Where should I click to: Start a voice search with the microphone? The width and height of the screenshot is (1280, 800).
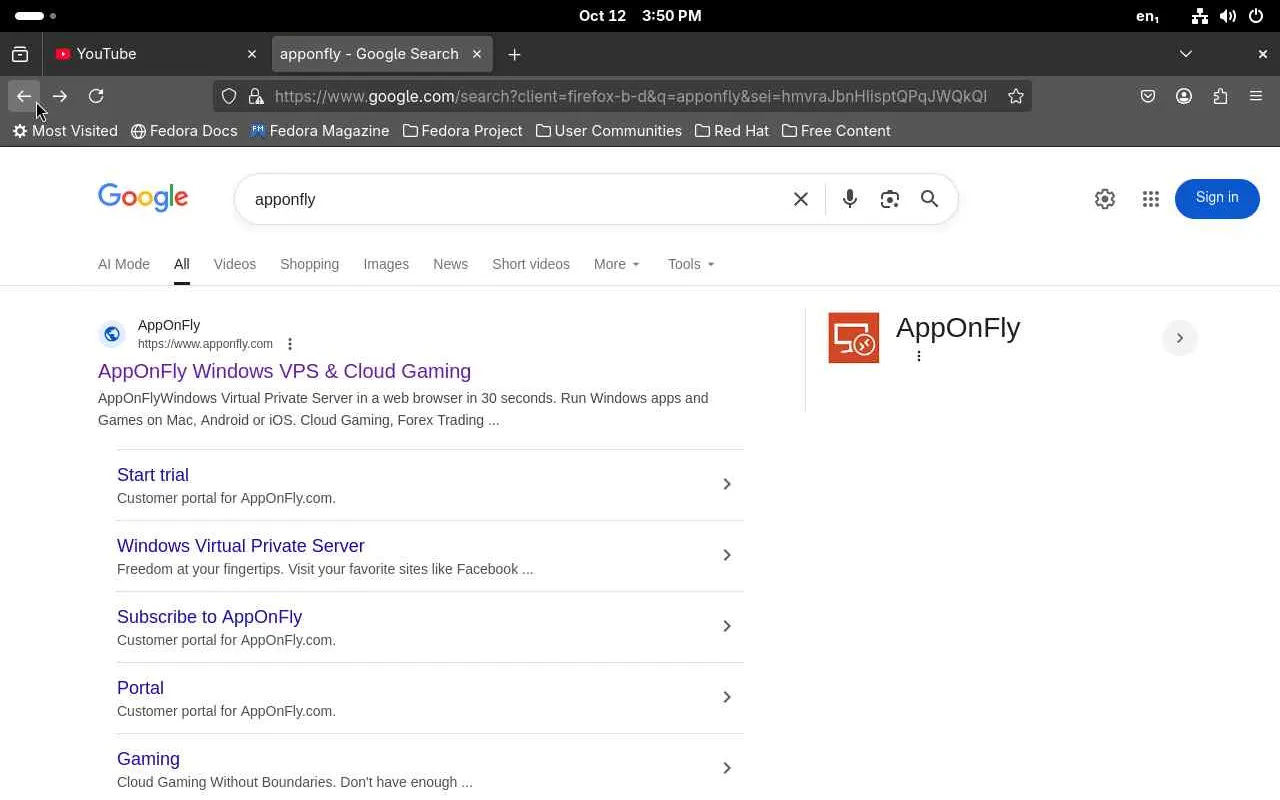850,199
